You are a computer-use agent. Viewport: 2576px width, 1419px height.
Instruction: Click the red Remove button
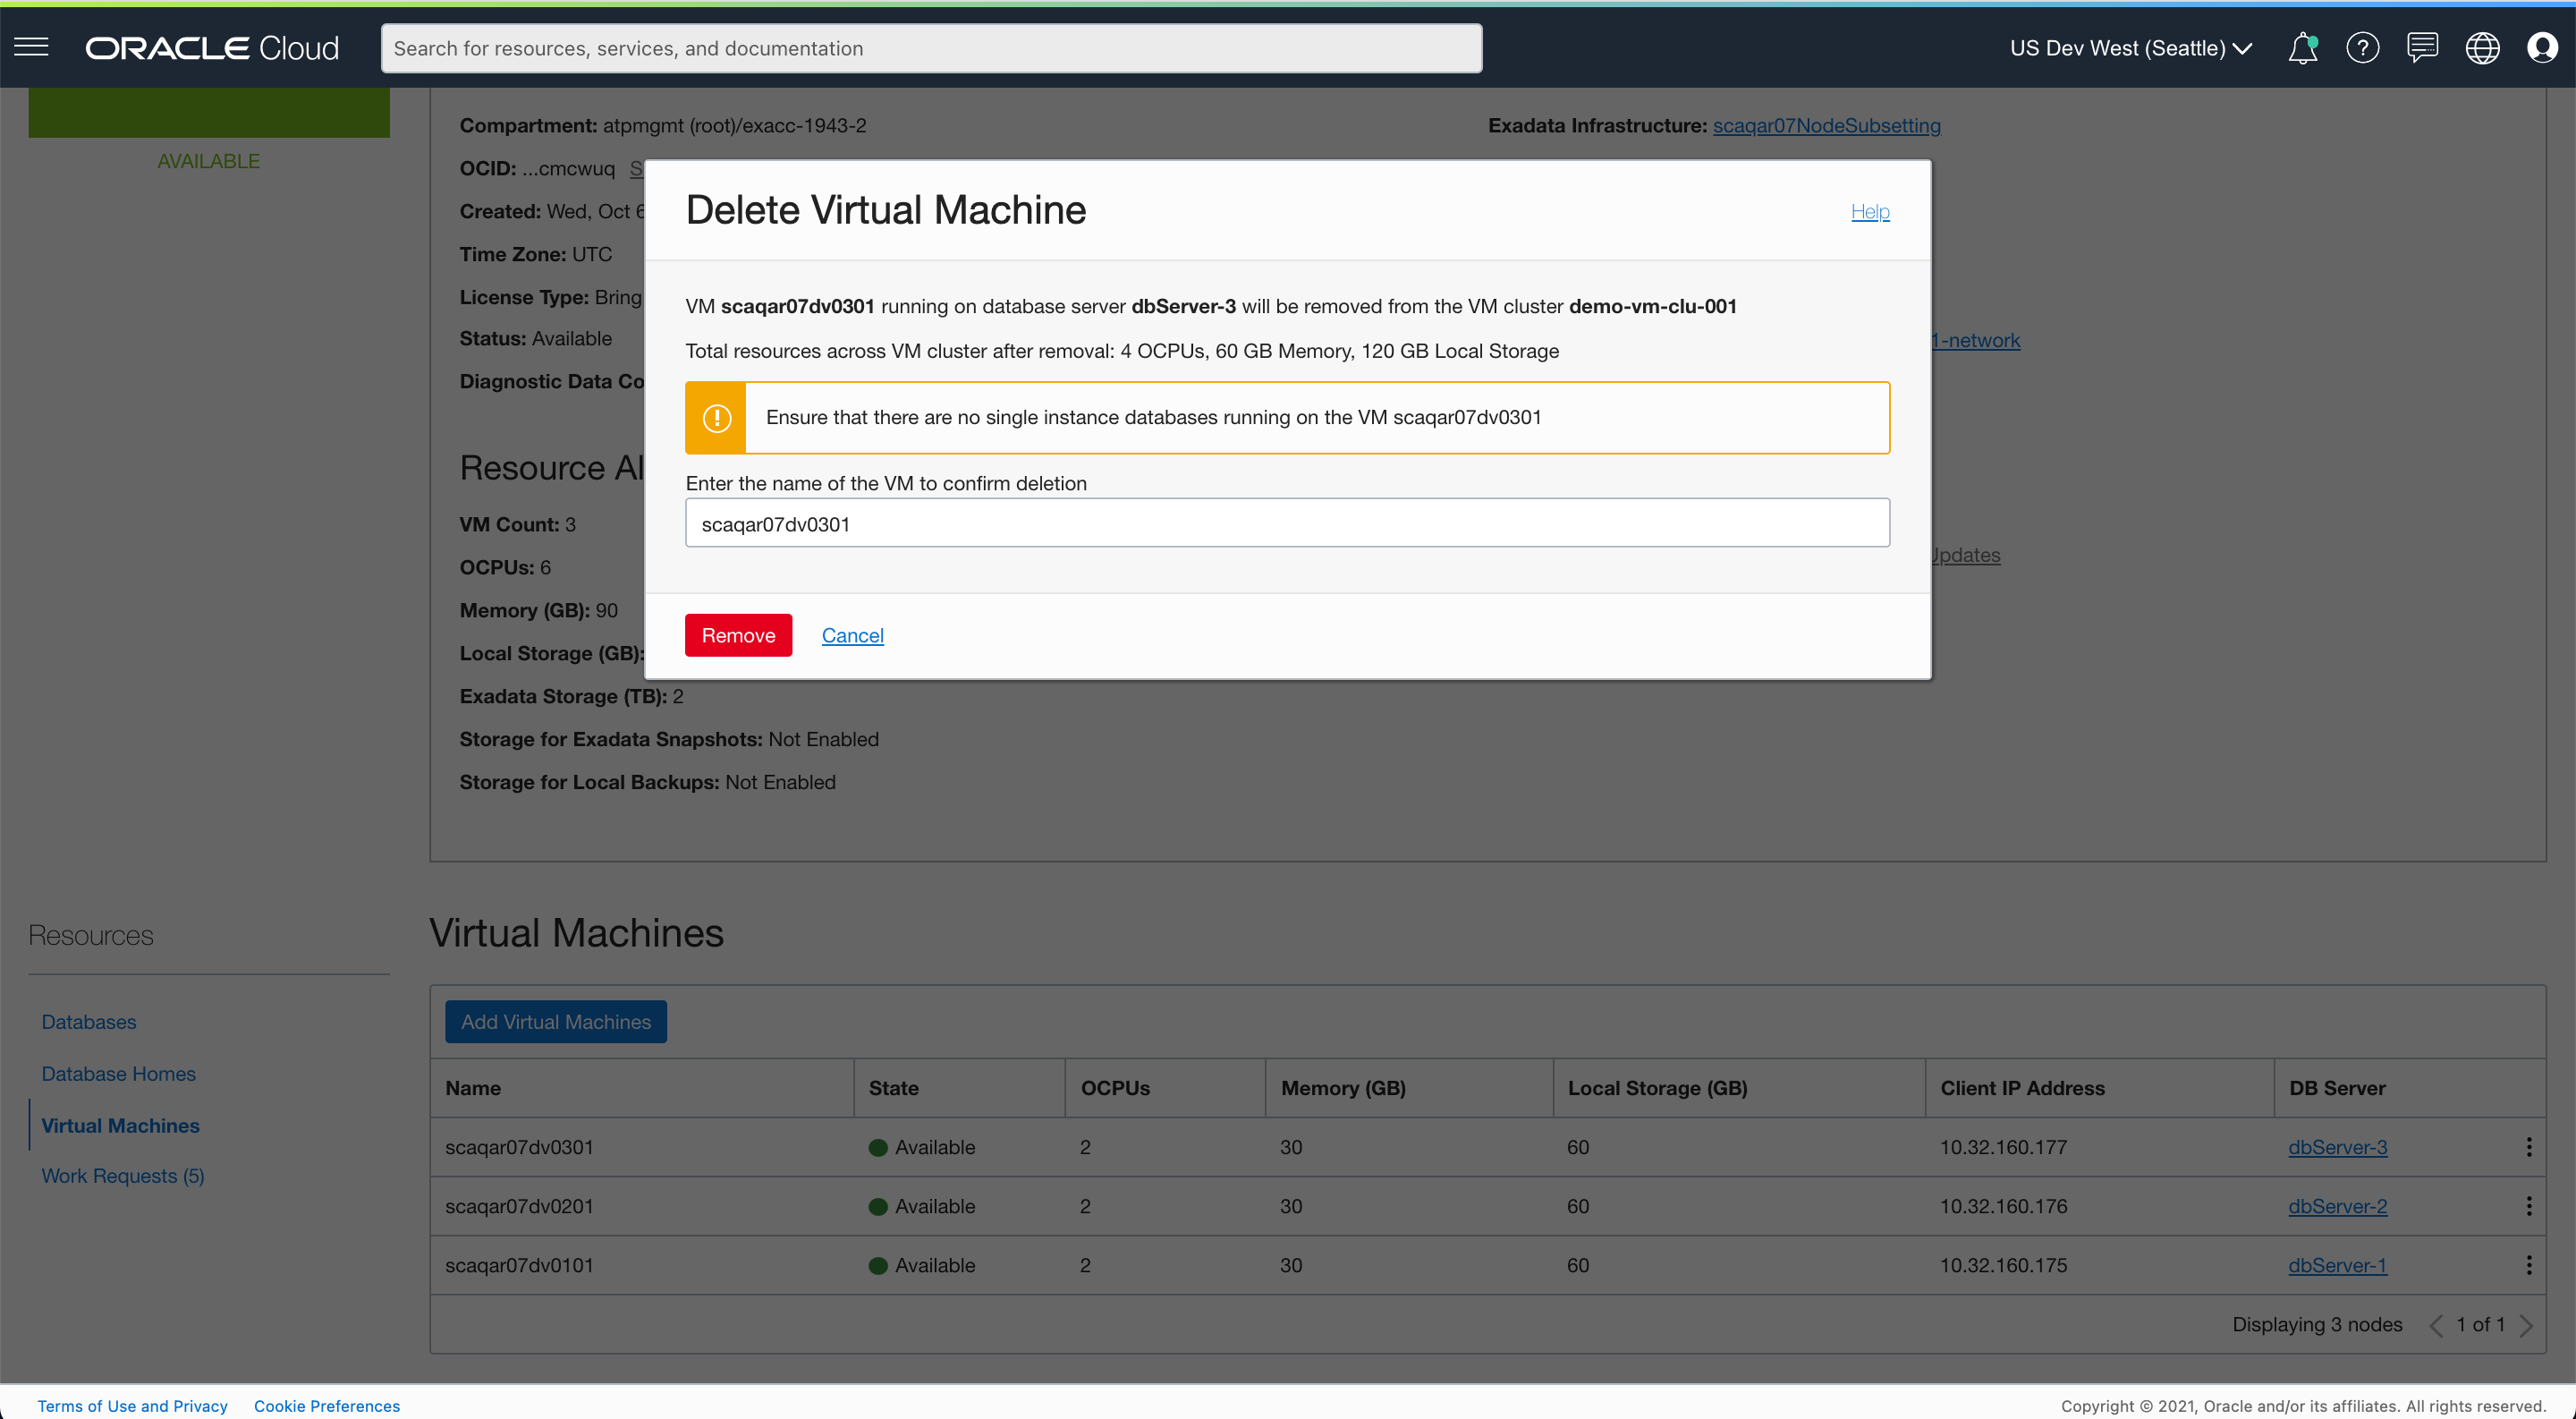(x=738, y=635)
